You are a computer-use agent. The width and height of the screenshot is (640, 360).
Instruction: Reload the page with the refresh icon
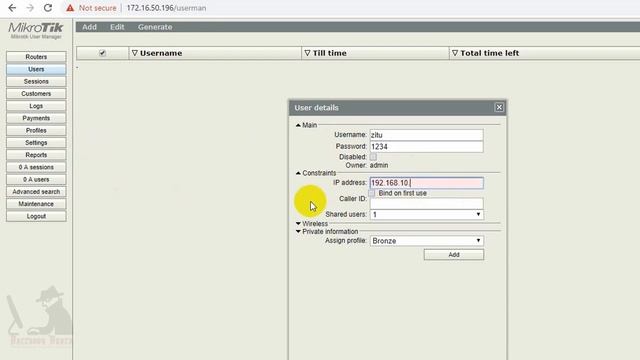pyautogui.click(x=48, y=8)
